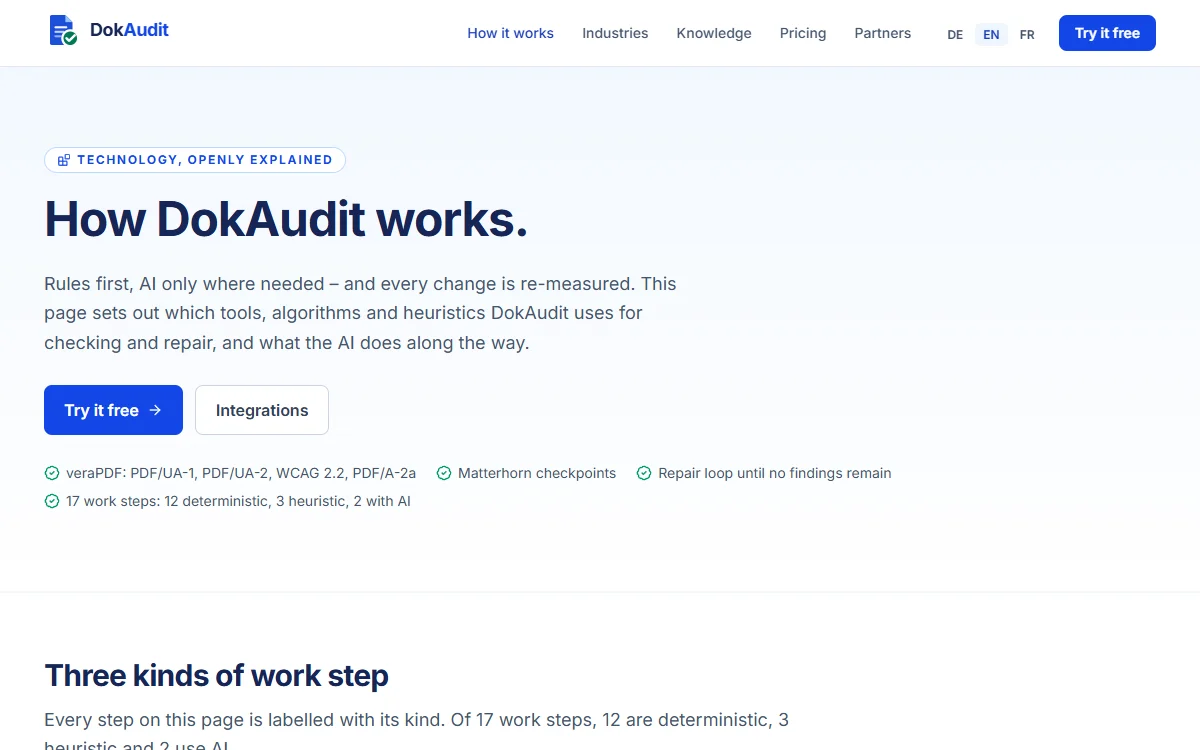
Task: Open the How it works page
Action: click(510, 33)
